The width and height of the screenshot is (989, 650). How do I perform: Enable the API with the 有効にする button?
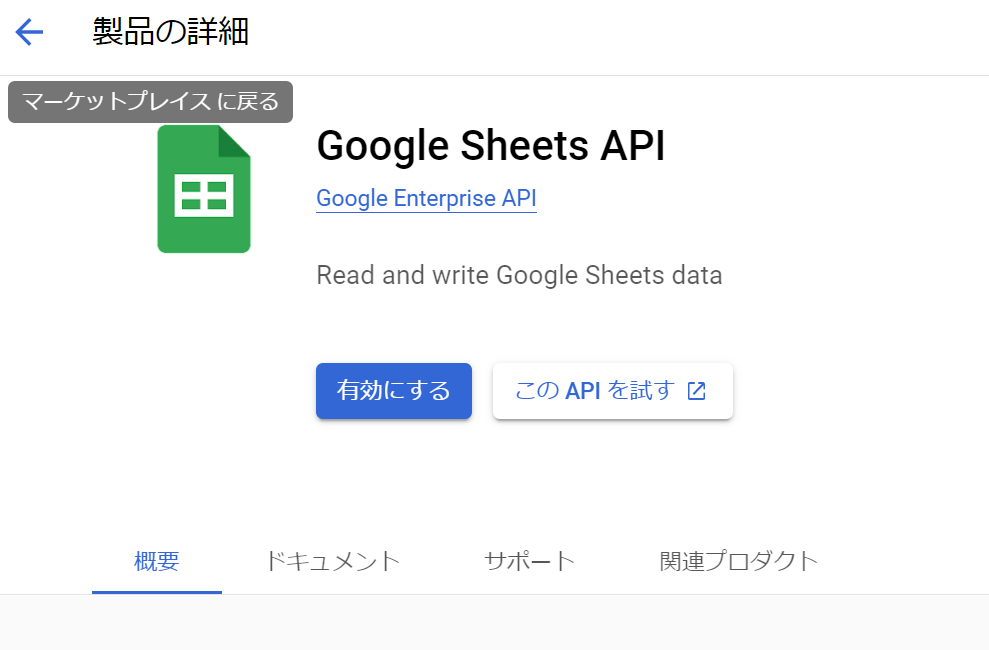tap(394, 391)
